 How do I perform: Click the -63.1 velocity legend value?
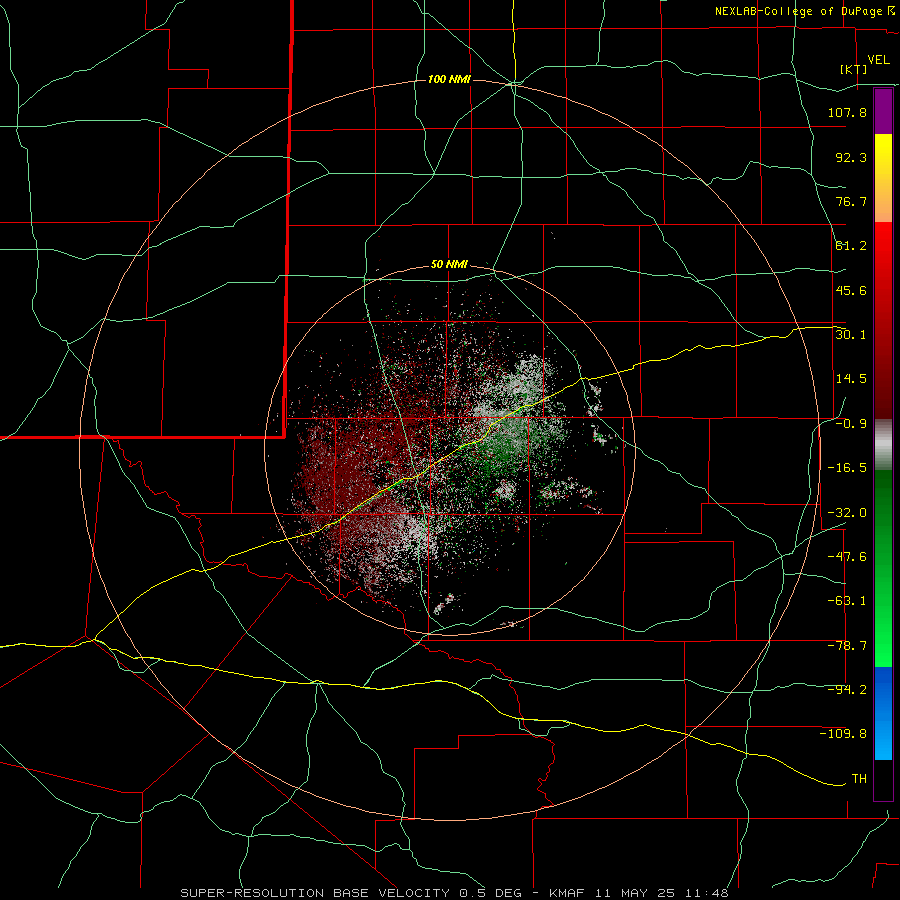click(x=847, y=601)
